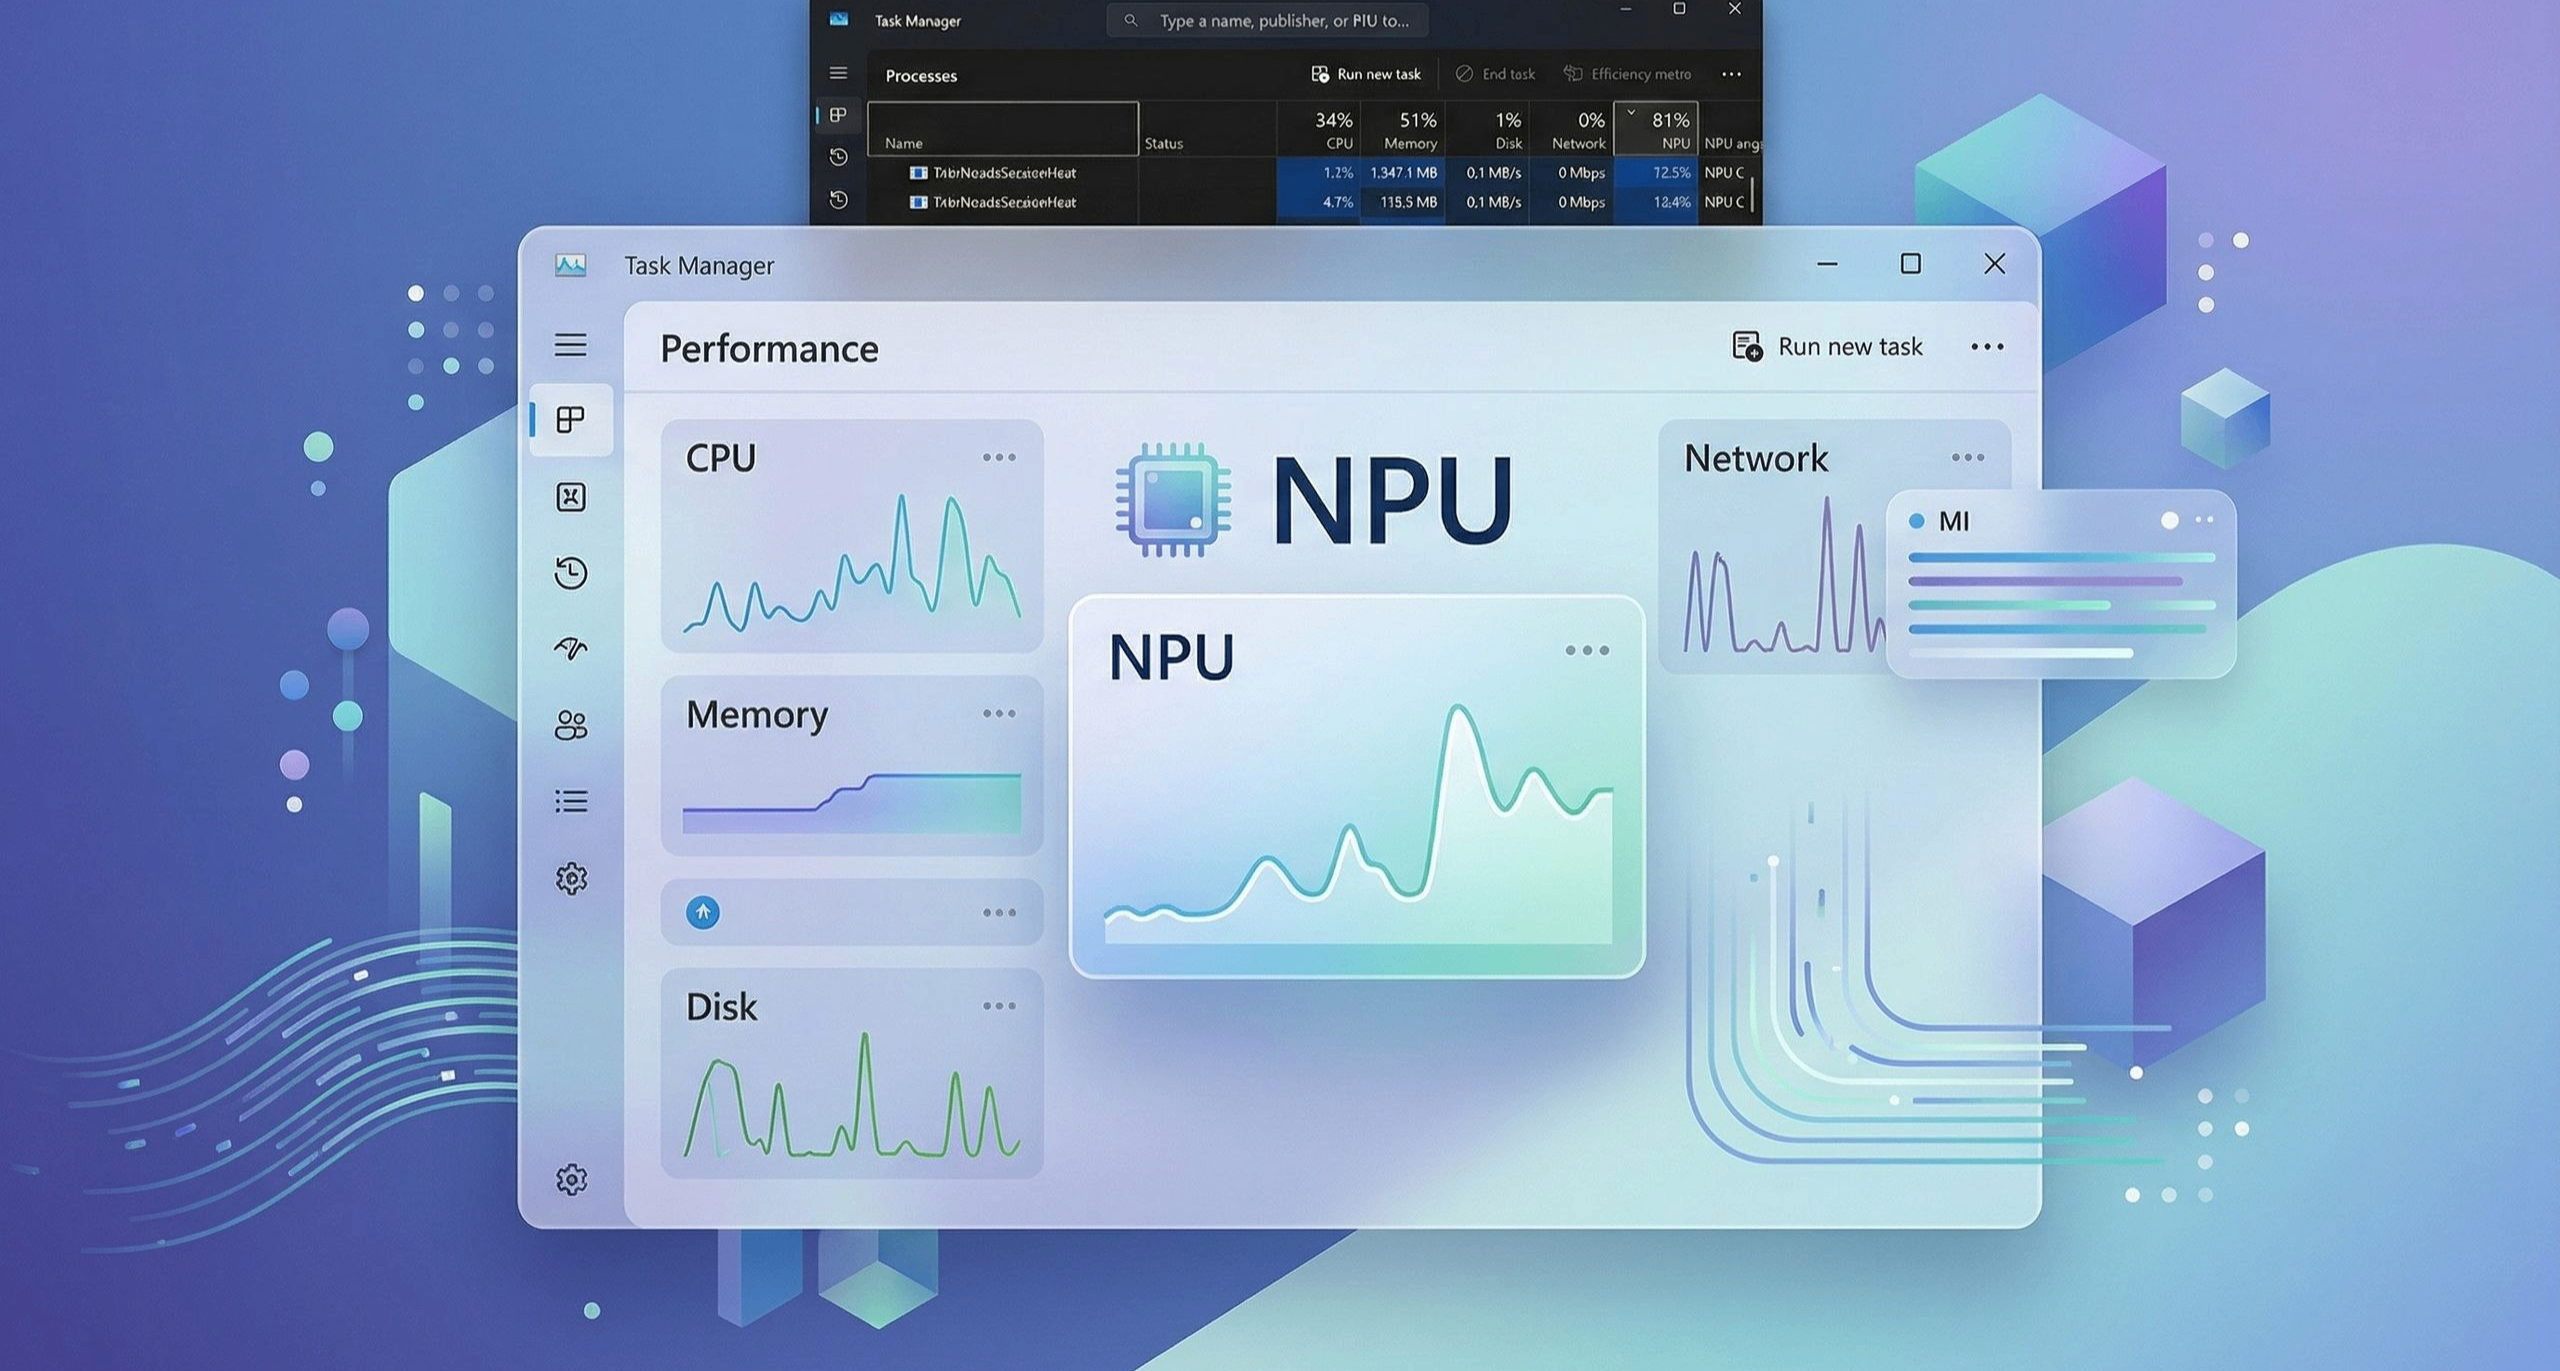
Task: Click End task in the dark Task Manager toolbar
Action: click(1496, 73)
